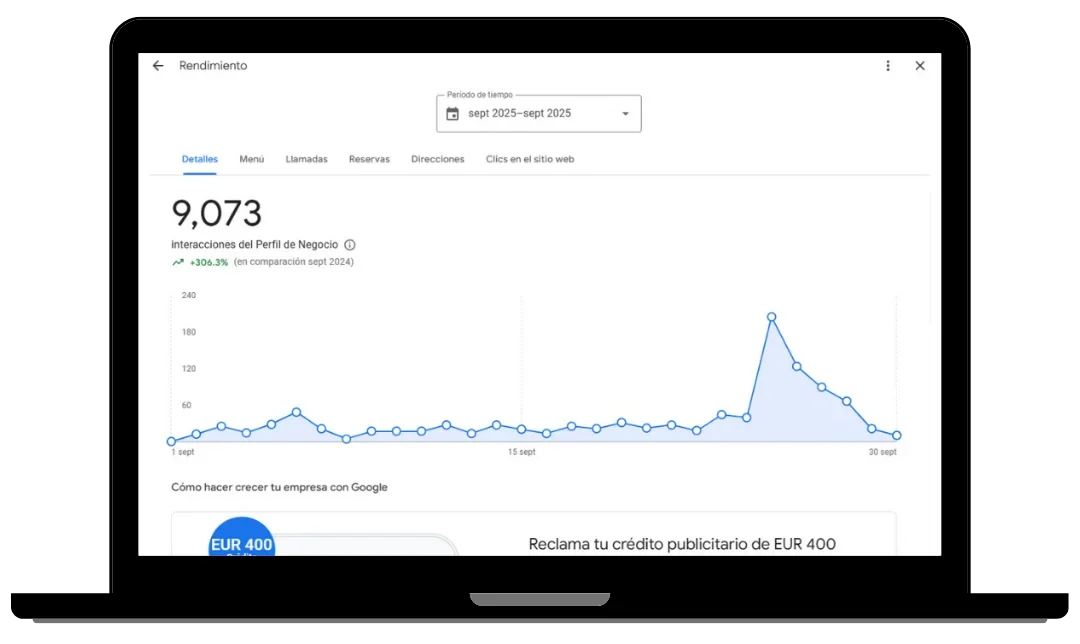
Task: Click the green upward trend arrow
Action: click(x=179, y=261)
